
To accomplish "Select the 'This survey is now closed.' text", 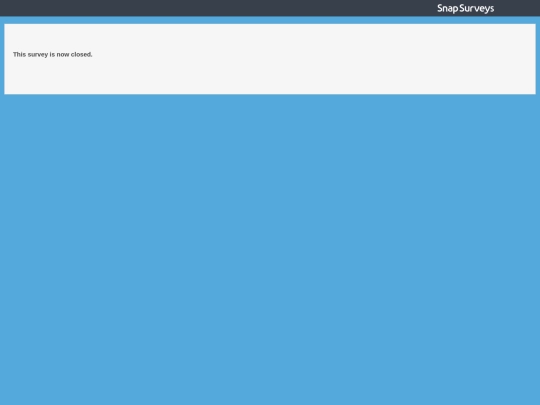I will (x=53, y=54).
